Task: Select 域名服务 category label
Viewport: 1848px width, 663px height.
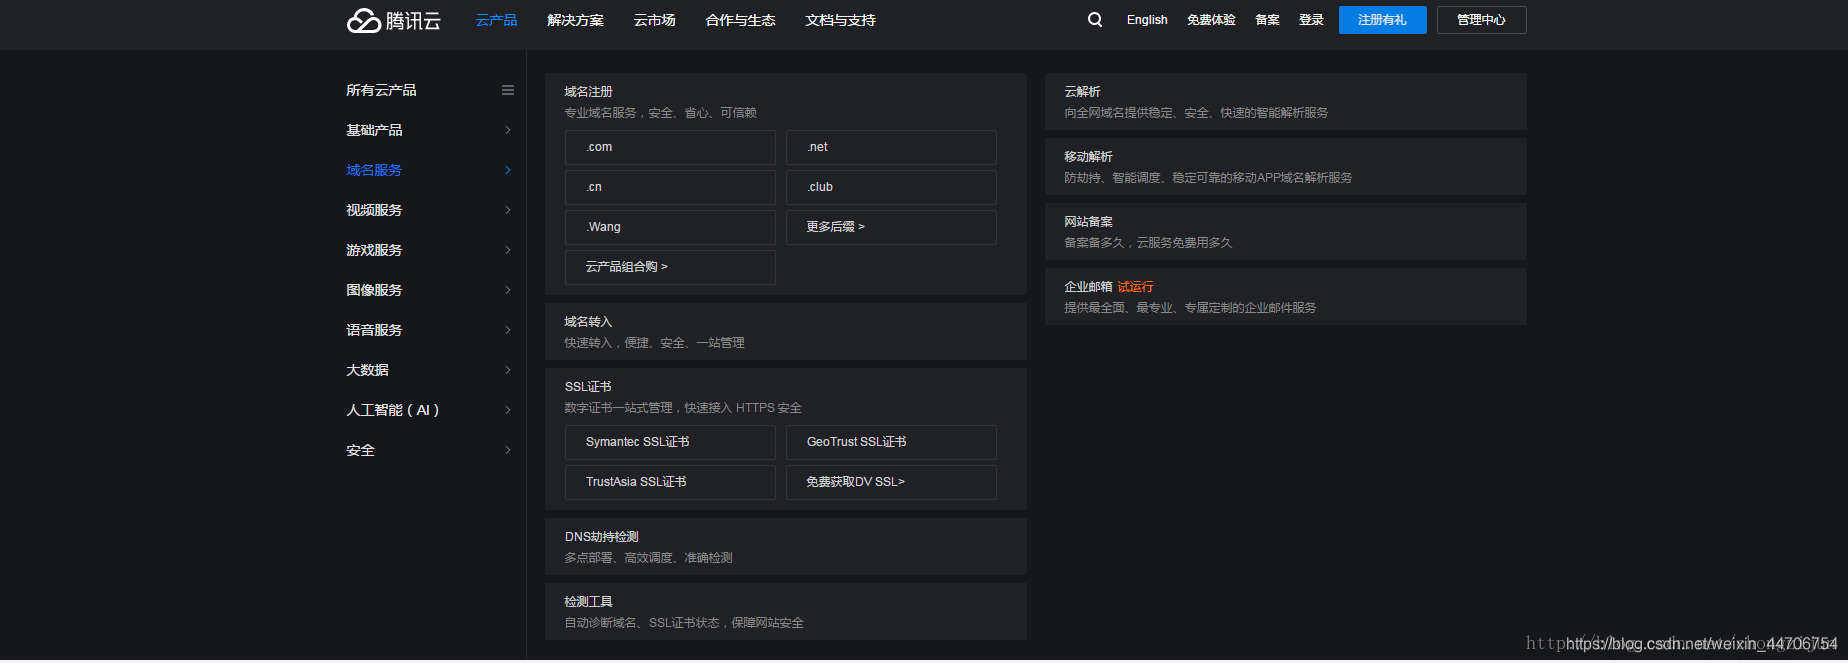Action: (374, 170)
